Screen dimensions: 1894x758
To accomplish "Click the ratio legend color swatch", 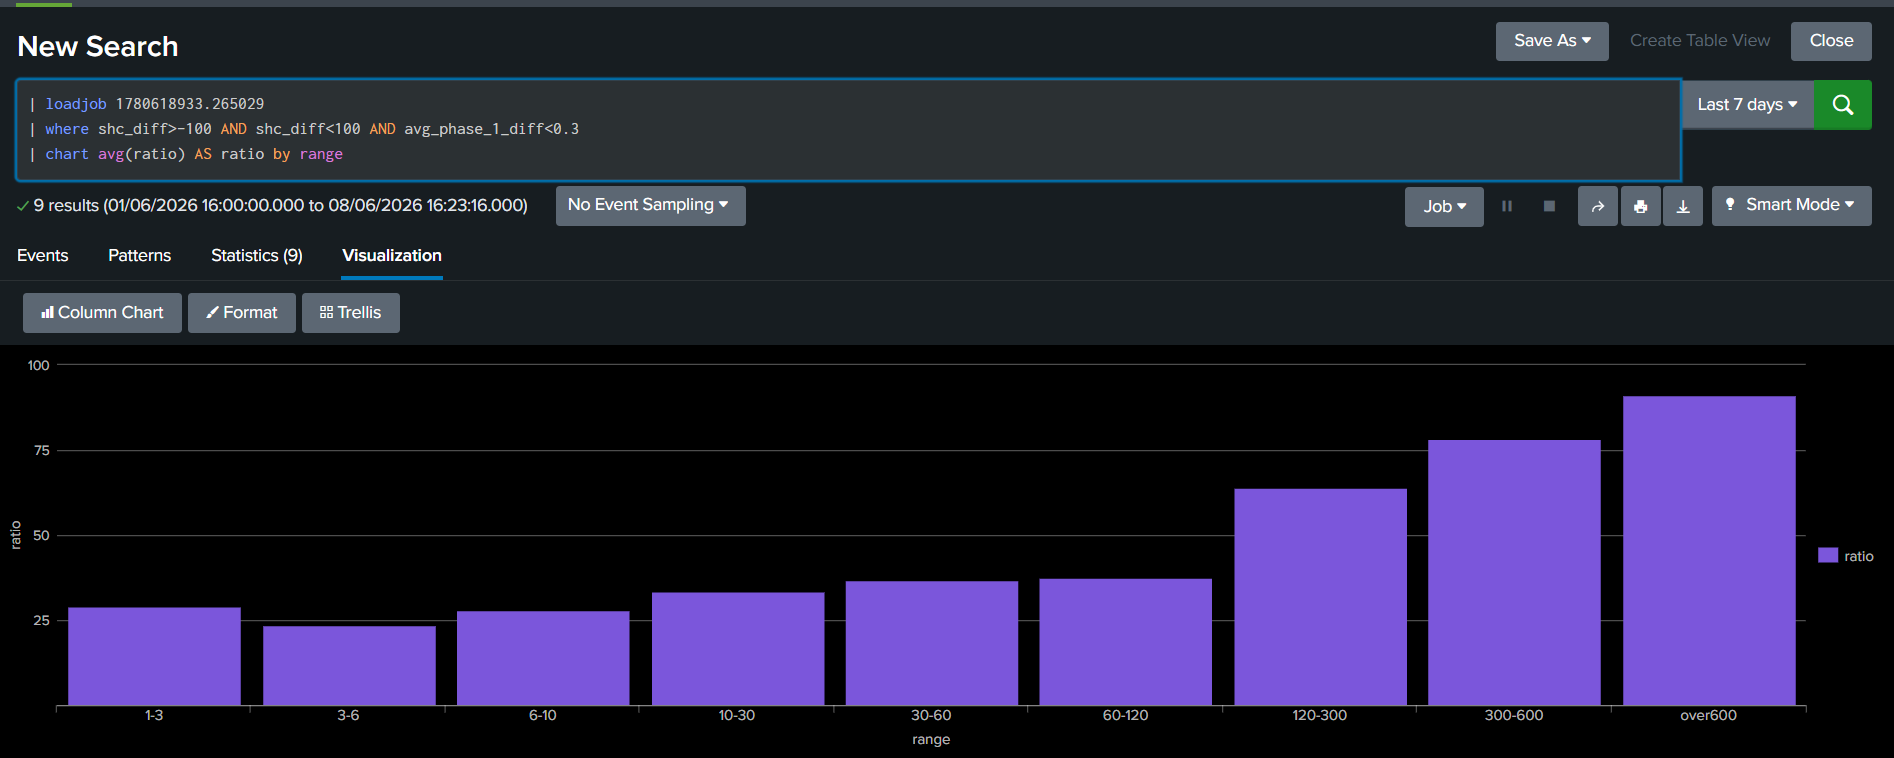I will 1828,555.
